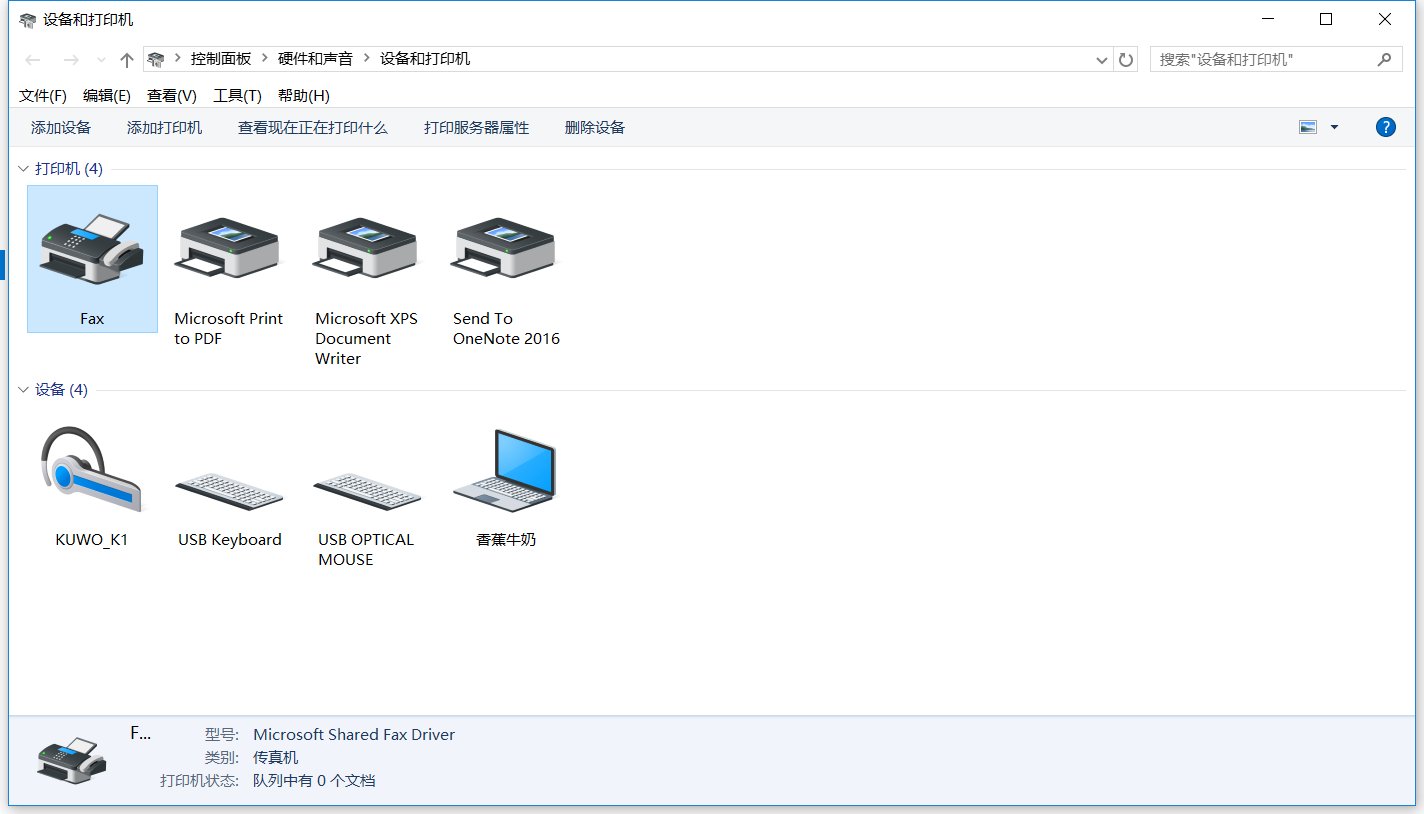
Task: Click the KUWO_K1 headset device
Action: click(90, 470)
